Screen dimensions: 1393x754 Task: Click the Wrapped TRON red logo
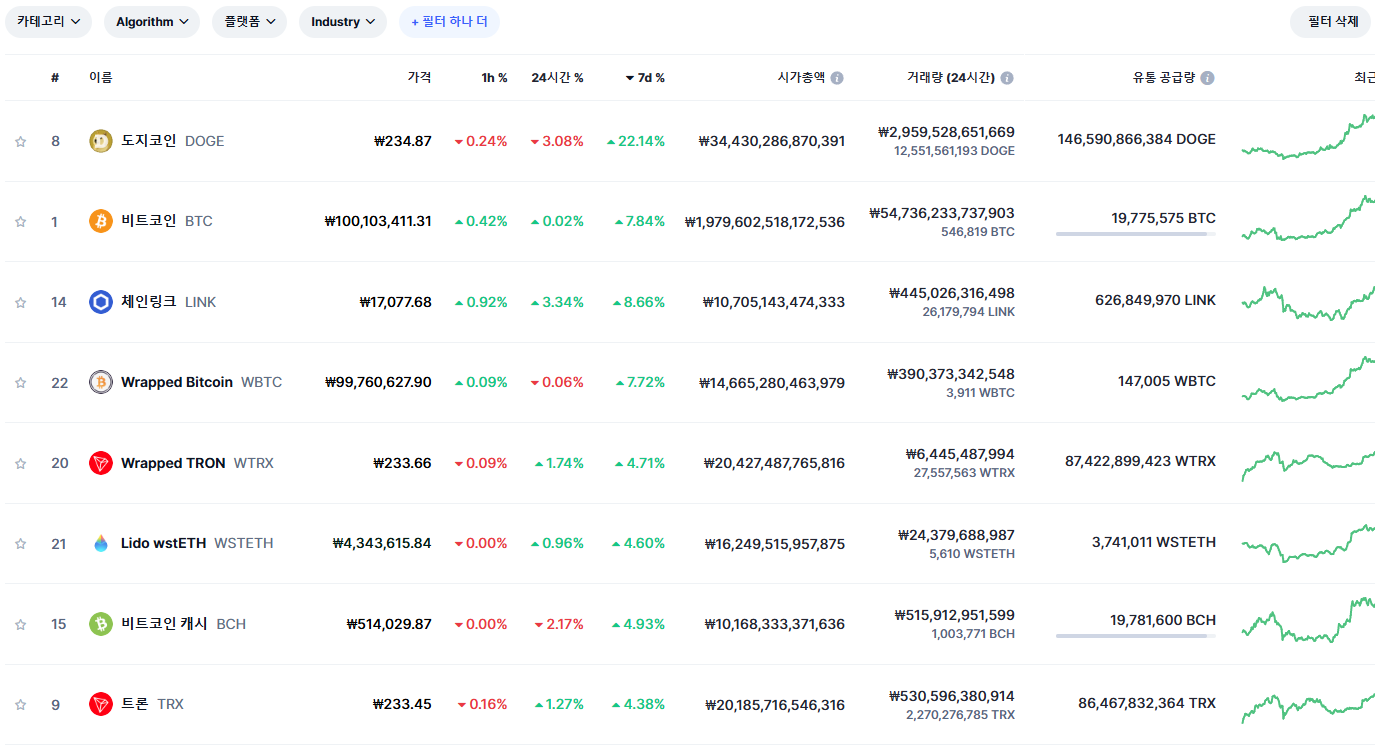101,463
